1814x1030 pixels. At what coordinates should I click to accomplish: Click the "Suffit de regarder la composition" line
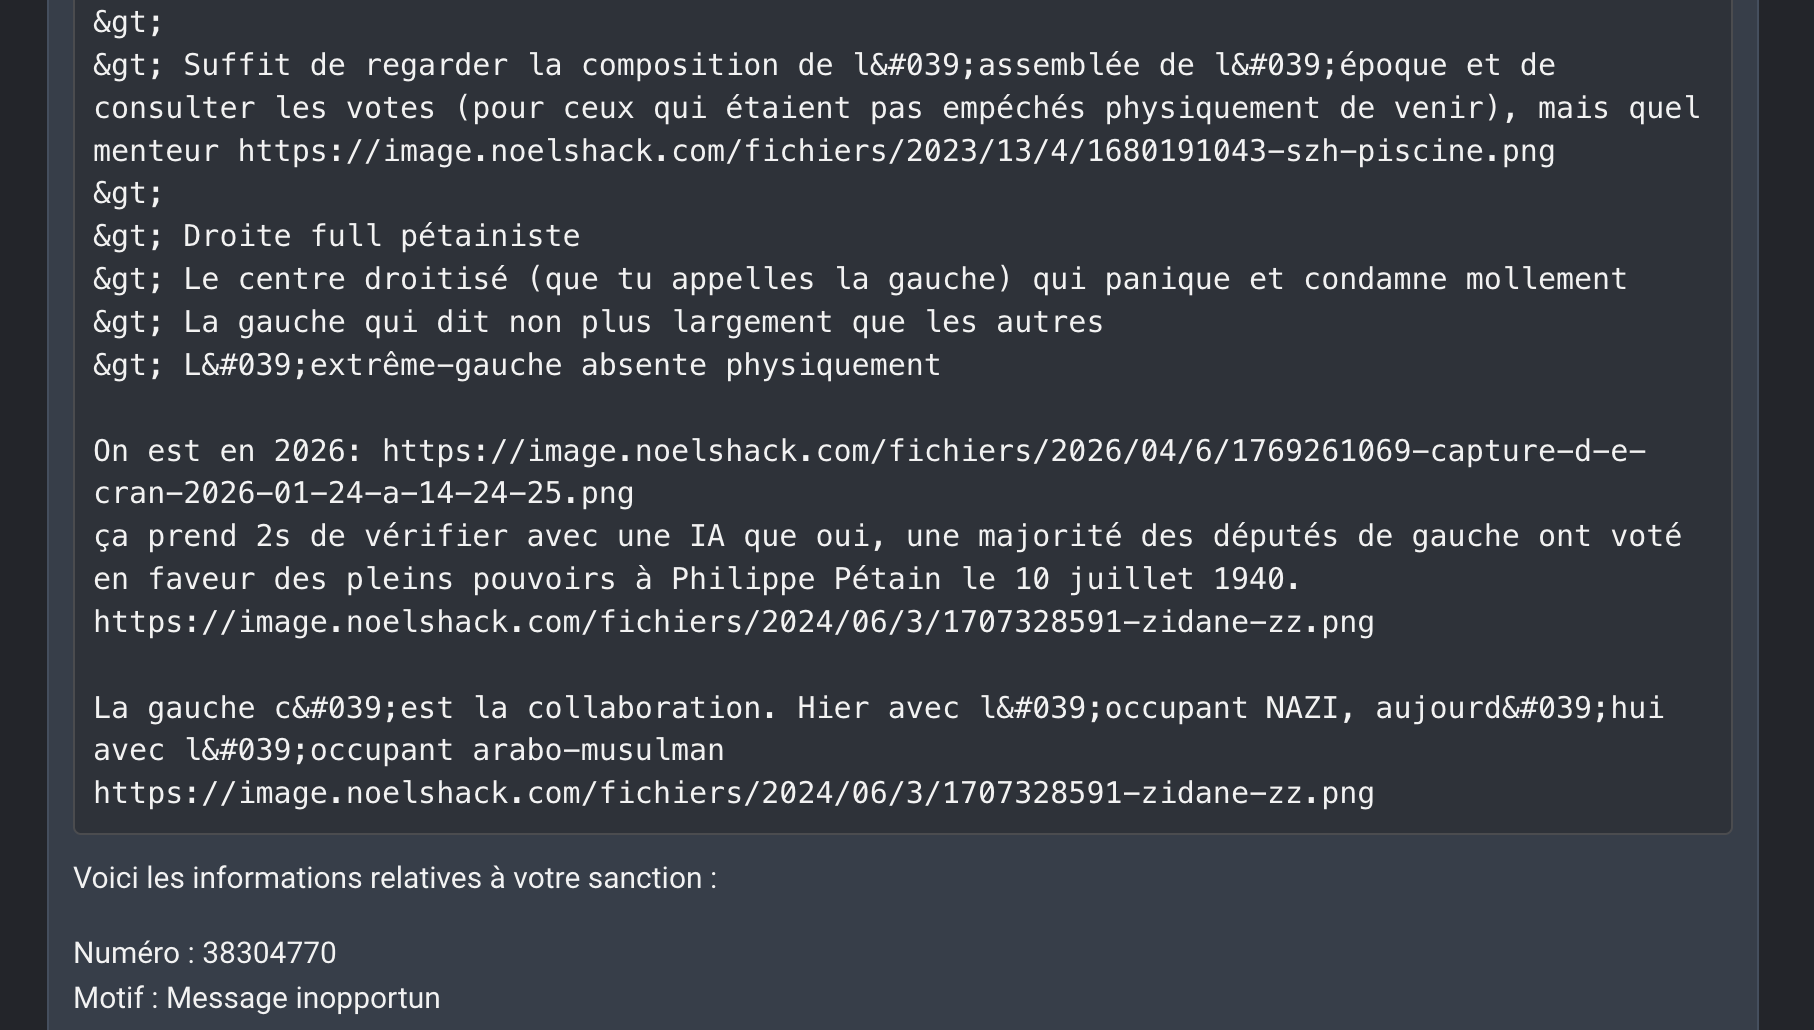tap(868, 66)
